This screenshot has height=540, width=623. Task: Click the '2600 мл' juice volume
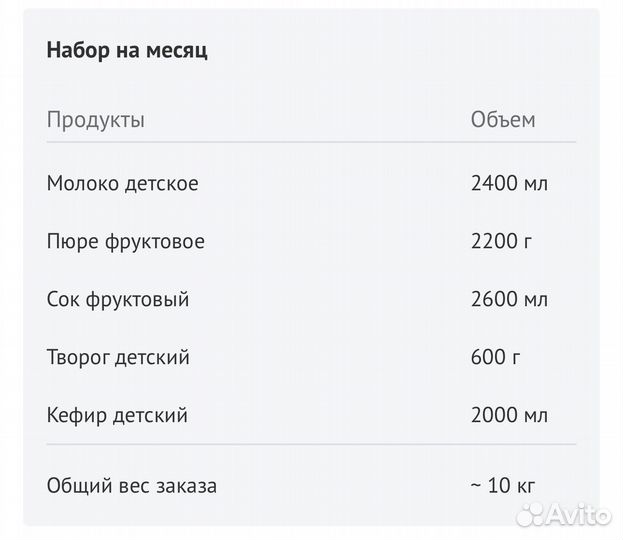coord(509,299)
